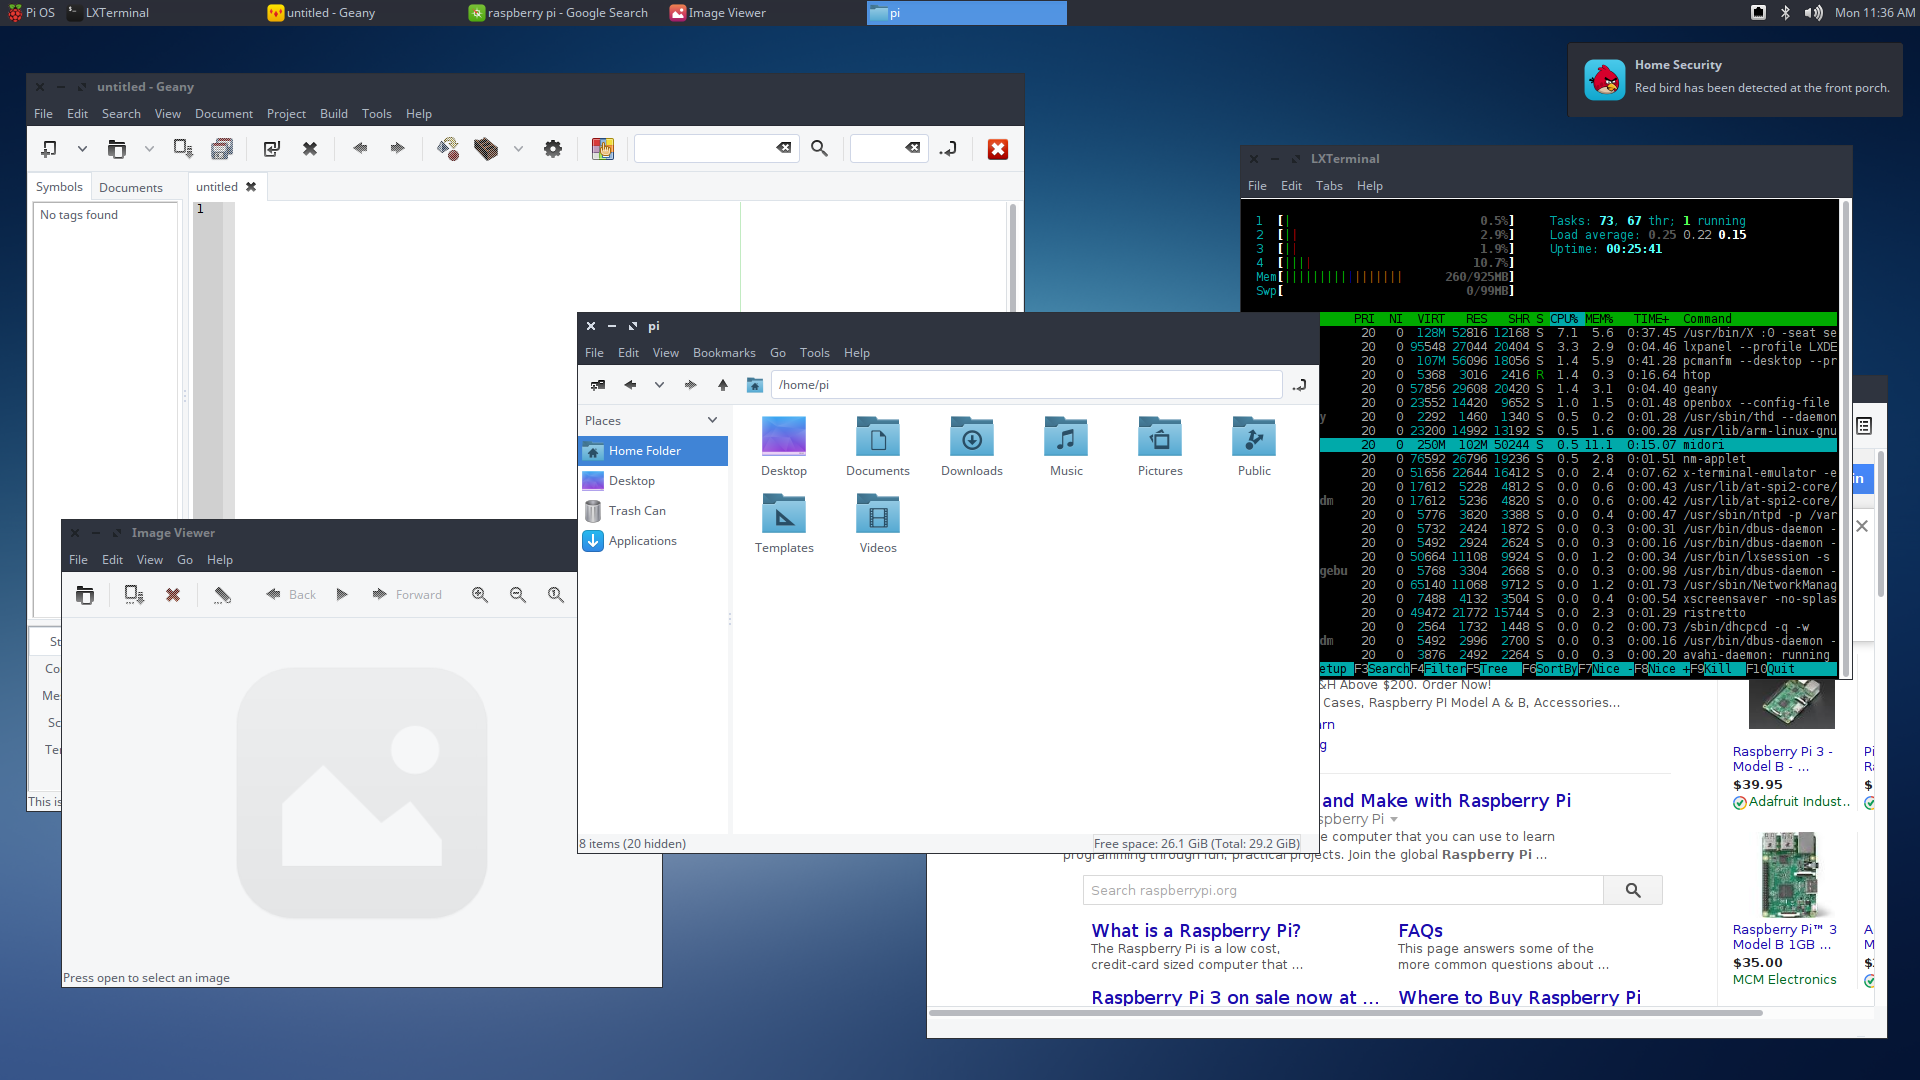Go back in file manager toolbar
Viewport: 1920px width, 1080px height.
(x=630, y=385)
